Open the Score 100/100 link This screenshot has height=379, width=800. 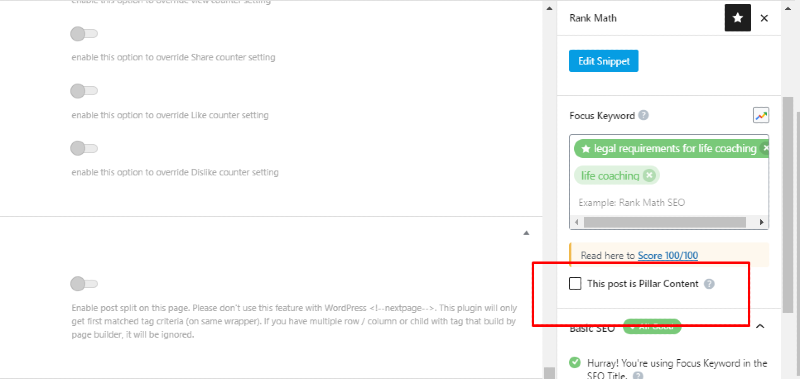(667, 256)
